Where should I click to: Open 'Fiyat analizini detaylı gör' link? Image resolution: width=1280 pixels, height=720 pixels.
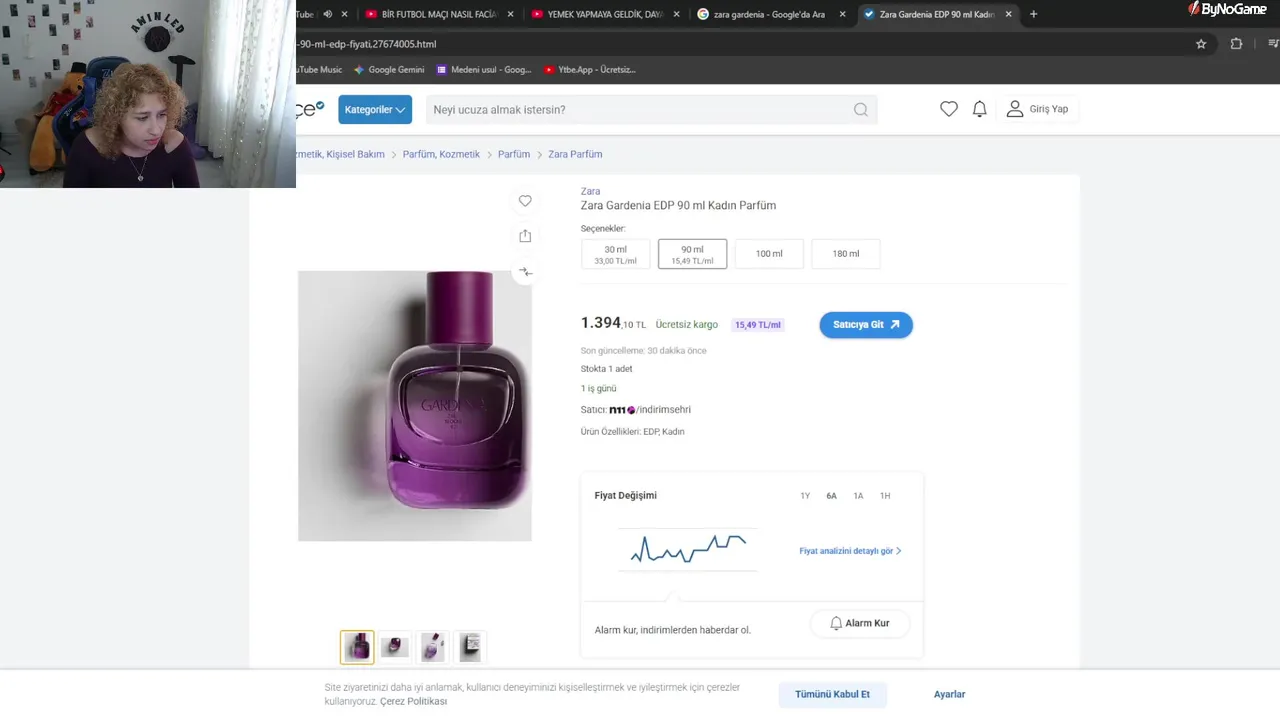coord(850,551)
